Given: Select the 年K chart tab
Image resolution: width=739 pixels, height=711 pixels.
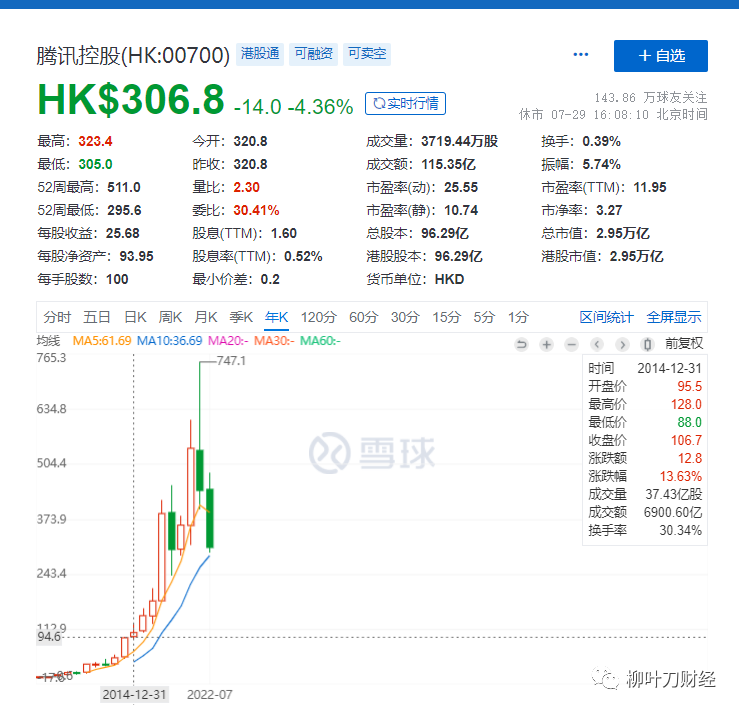Looking at the screenshot, I should click(x=277, y=317).
